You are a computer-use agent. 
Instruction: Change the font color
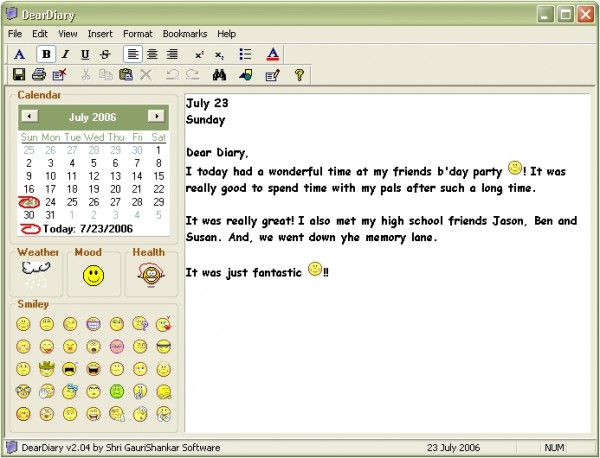tap(273, 54)
